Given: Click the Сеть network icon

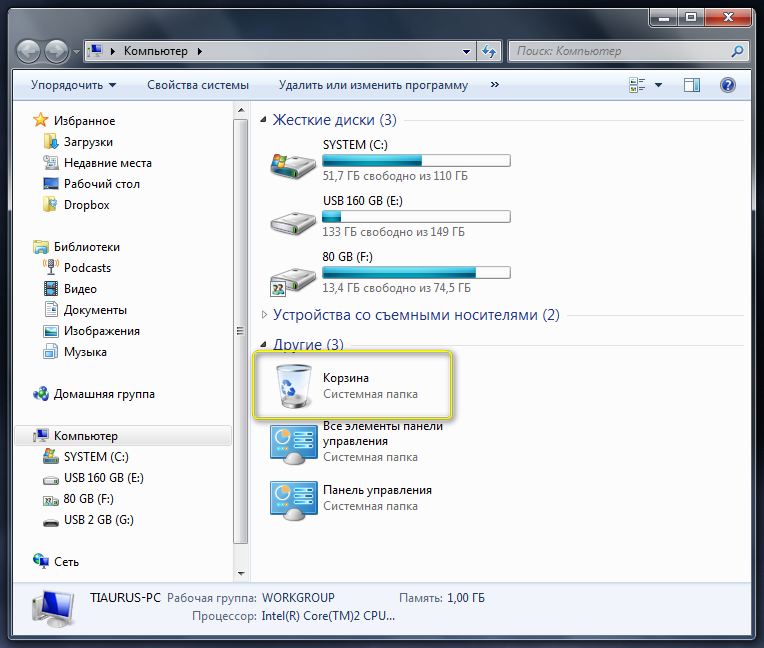Looking at the screenshot, I should [x=41, y=561].
